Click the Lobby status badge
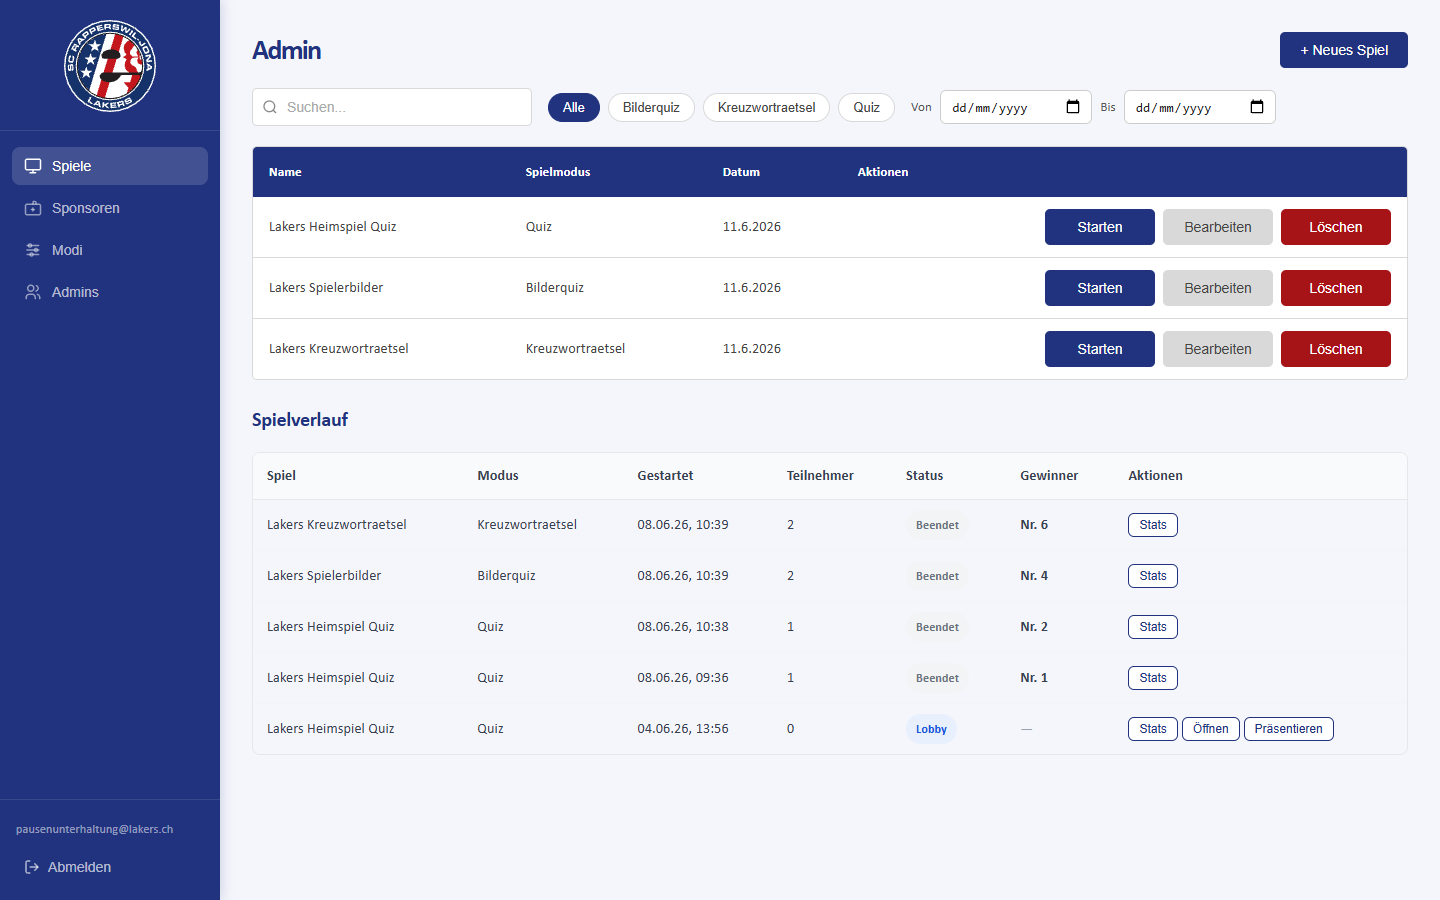 (931, 729)
